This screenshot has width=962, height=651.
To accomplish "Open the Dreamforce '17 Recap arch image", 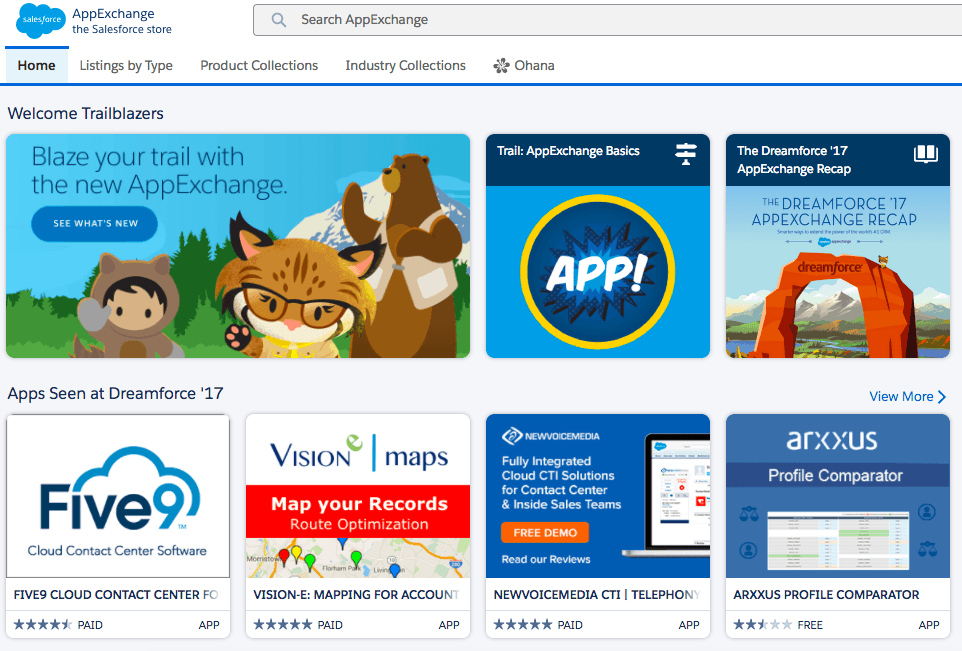I will [837, 272].
